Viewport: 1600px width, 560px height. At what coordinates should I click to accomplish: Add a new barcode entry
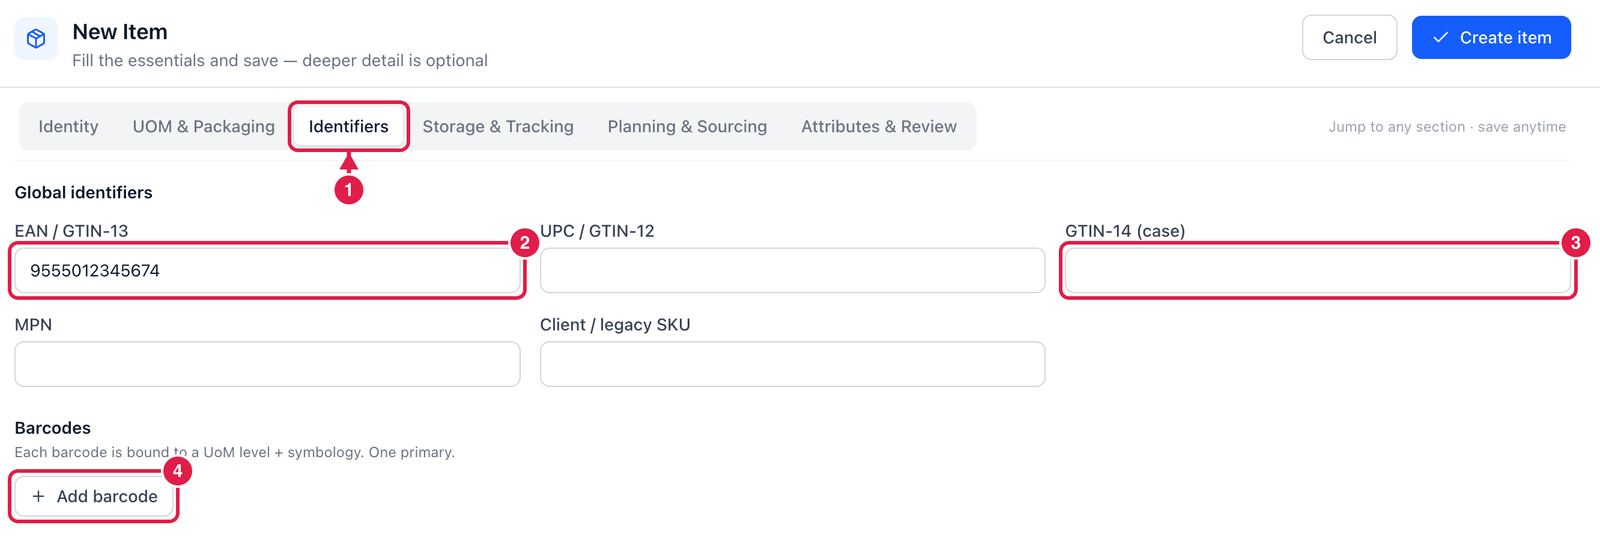point(94,497)
